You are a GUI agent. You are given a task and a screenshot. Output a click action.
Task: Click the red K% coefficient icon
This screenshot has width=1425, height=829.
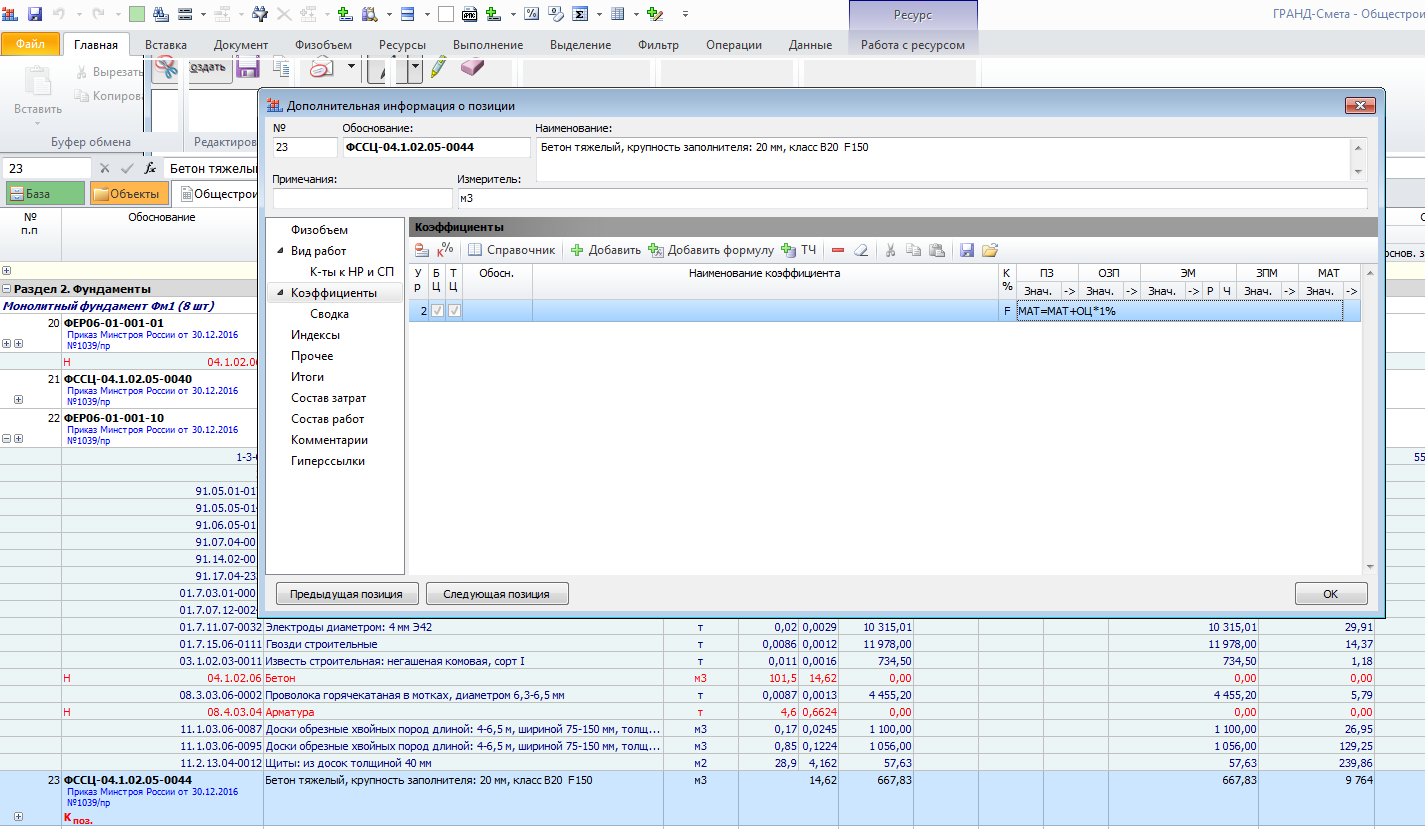click(445, 250)
